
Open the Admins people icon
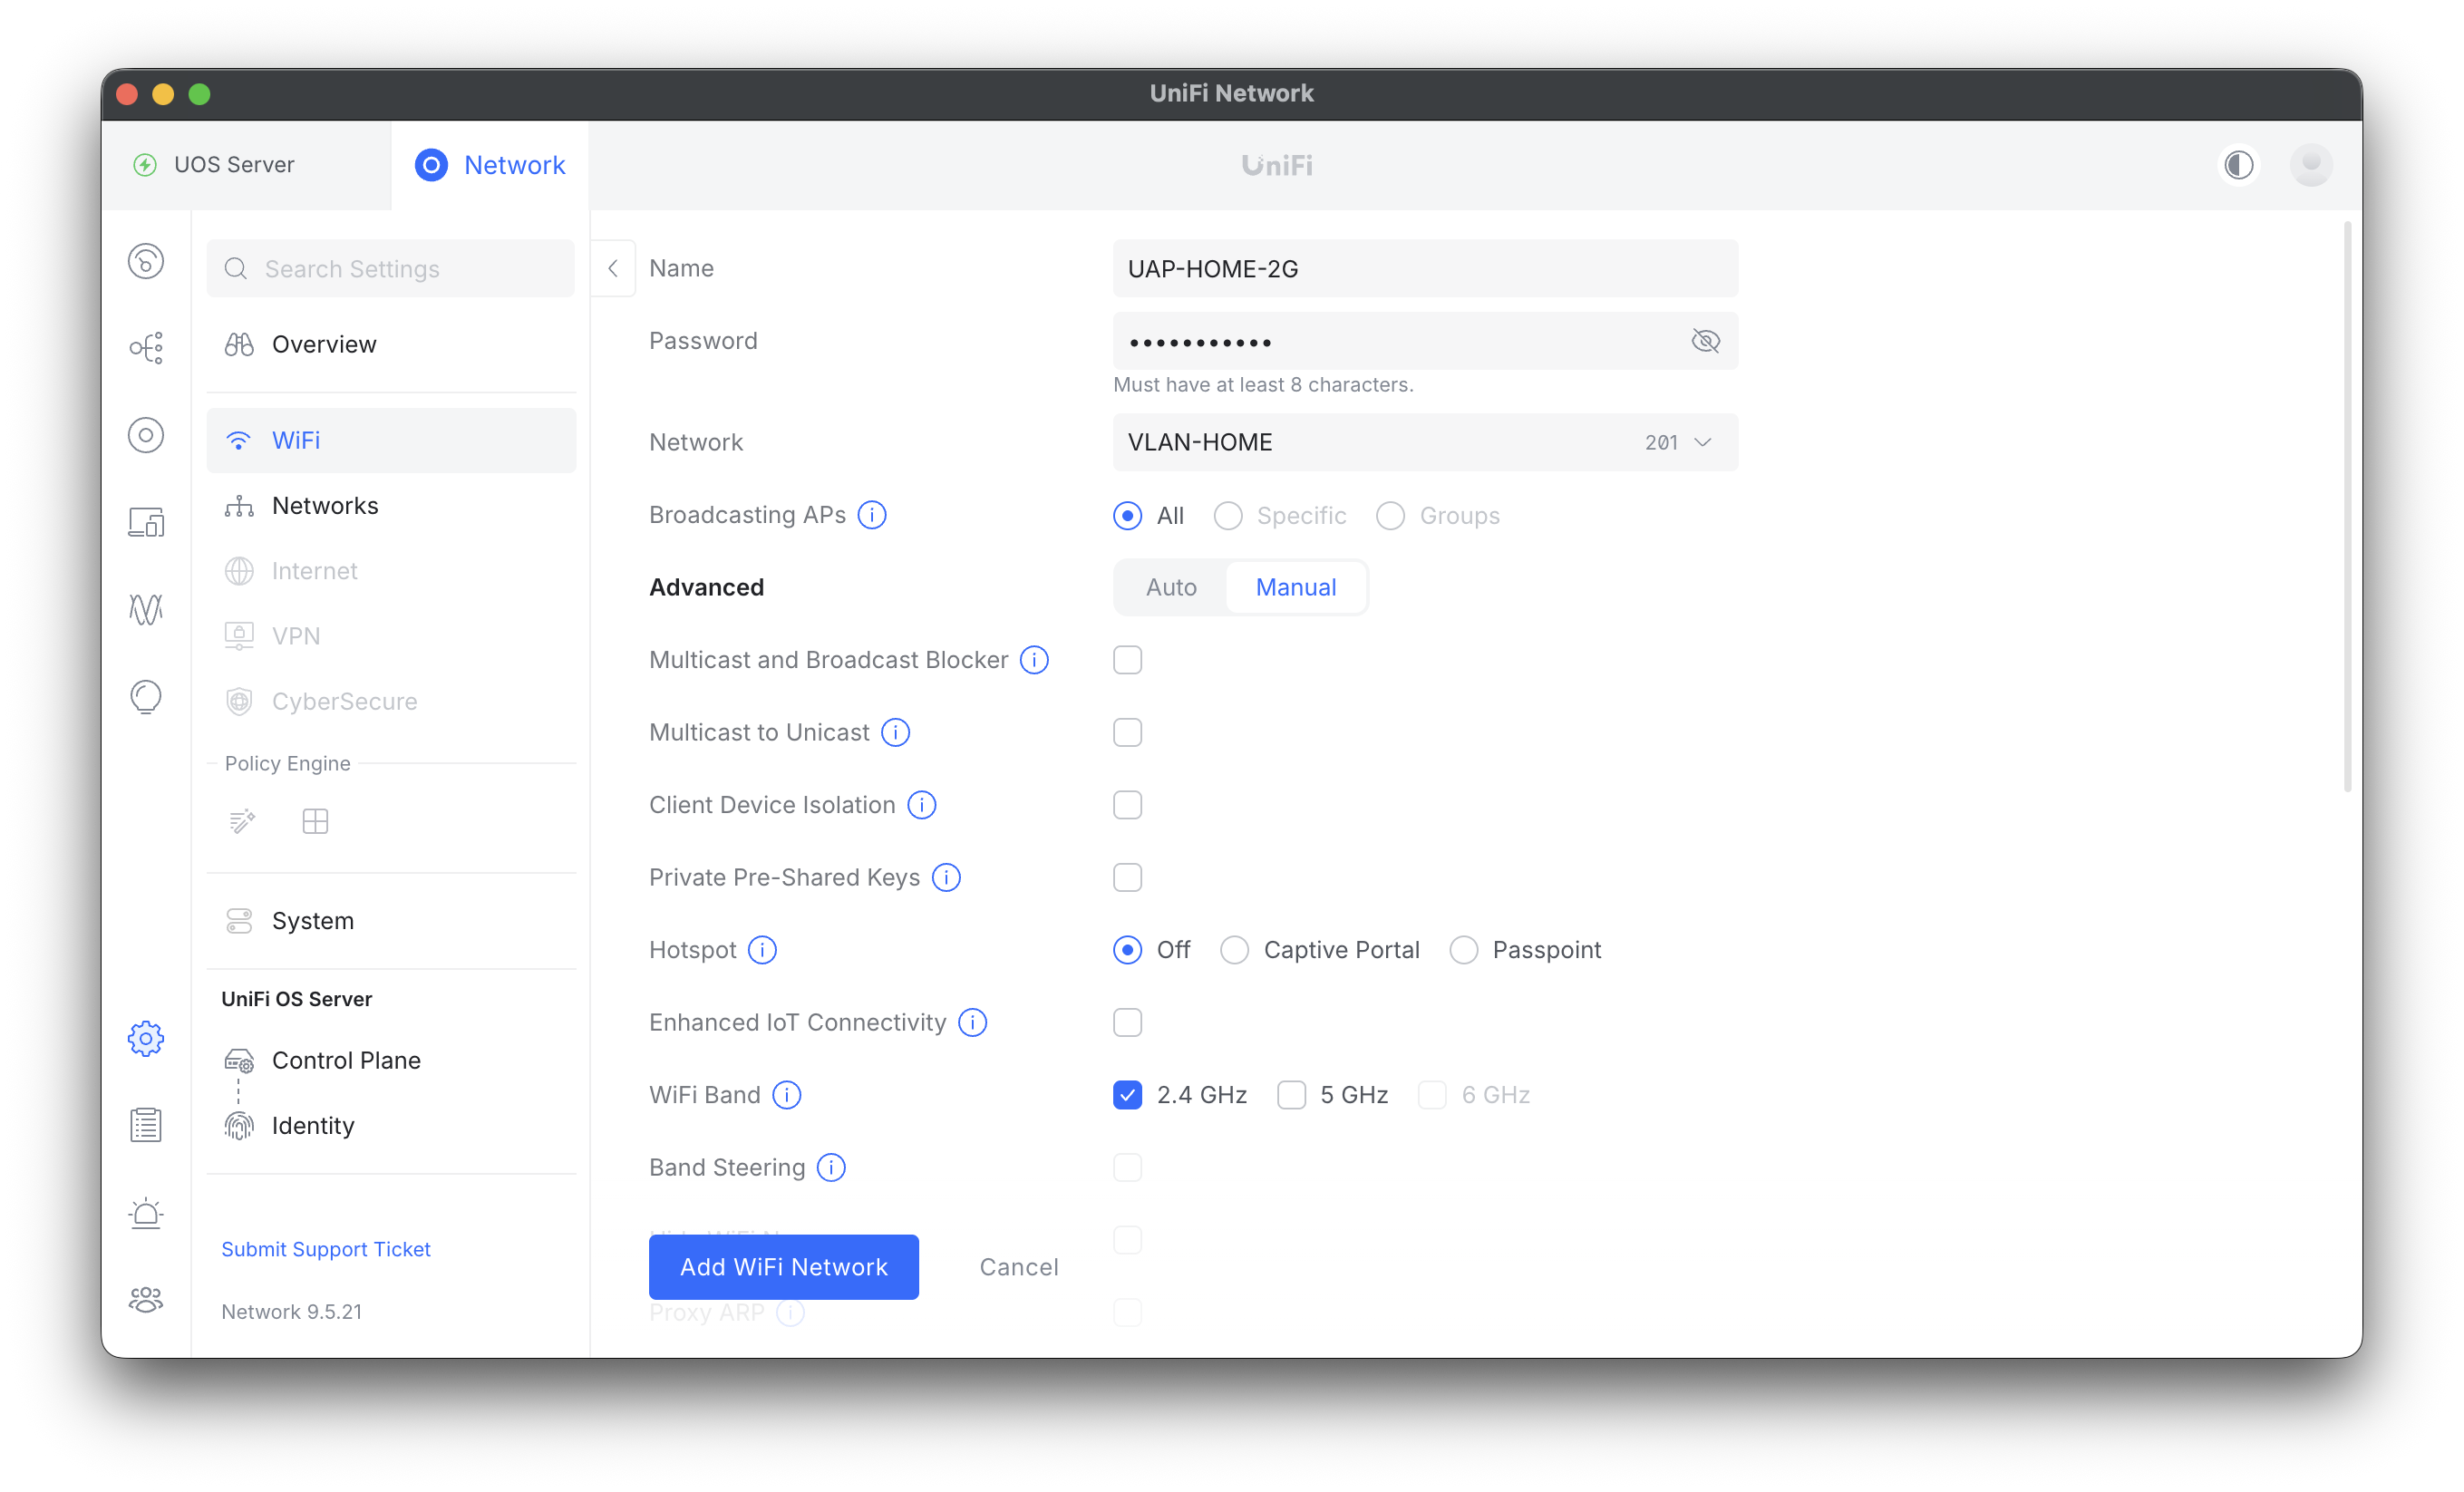click(146, 1299)
